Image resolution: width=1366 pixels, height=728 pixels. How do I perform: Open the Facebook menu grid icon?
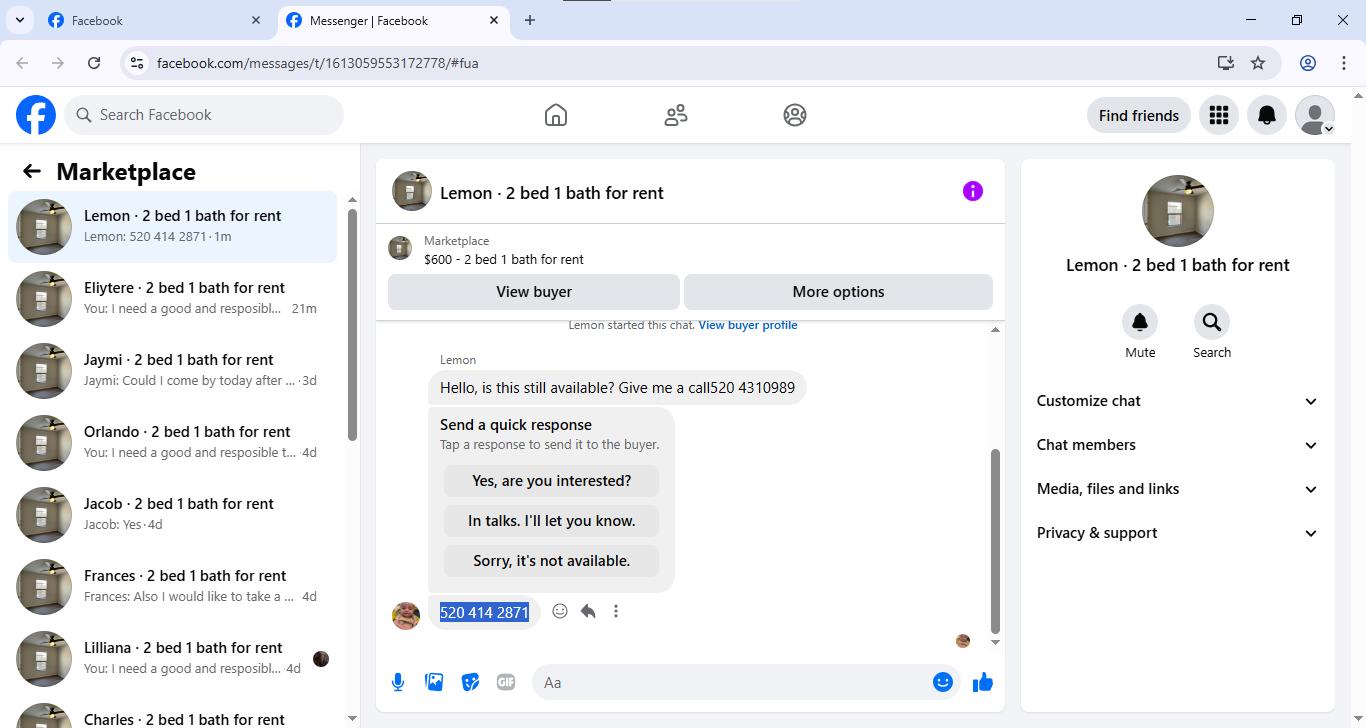tap(1218, 115)
